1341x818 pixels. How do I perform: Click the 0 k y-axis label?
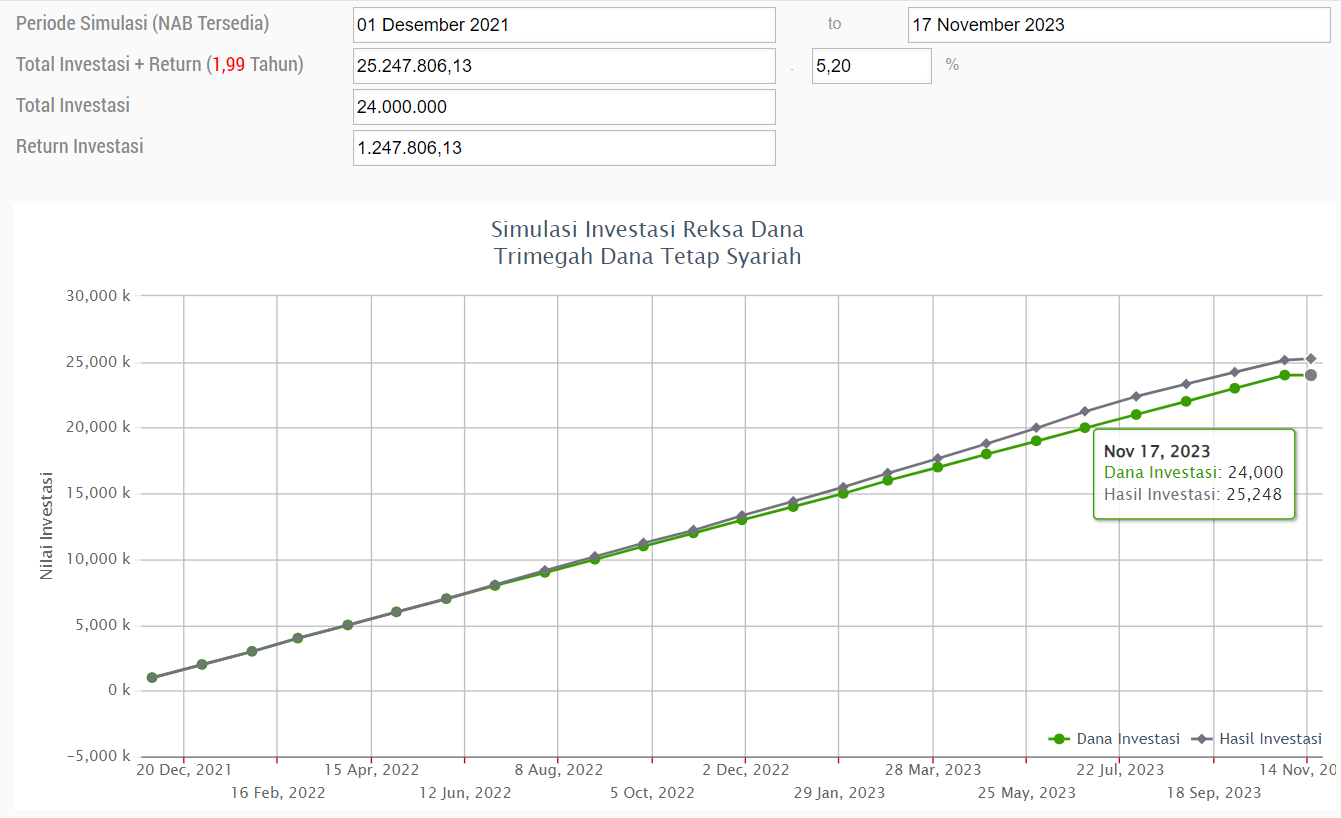(x=119, y=690)
